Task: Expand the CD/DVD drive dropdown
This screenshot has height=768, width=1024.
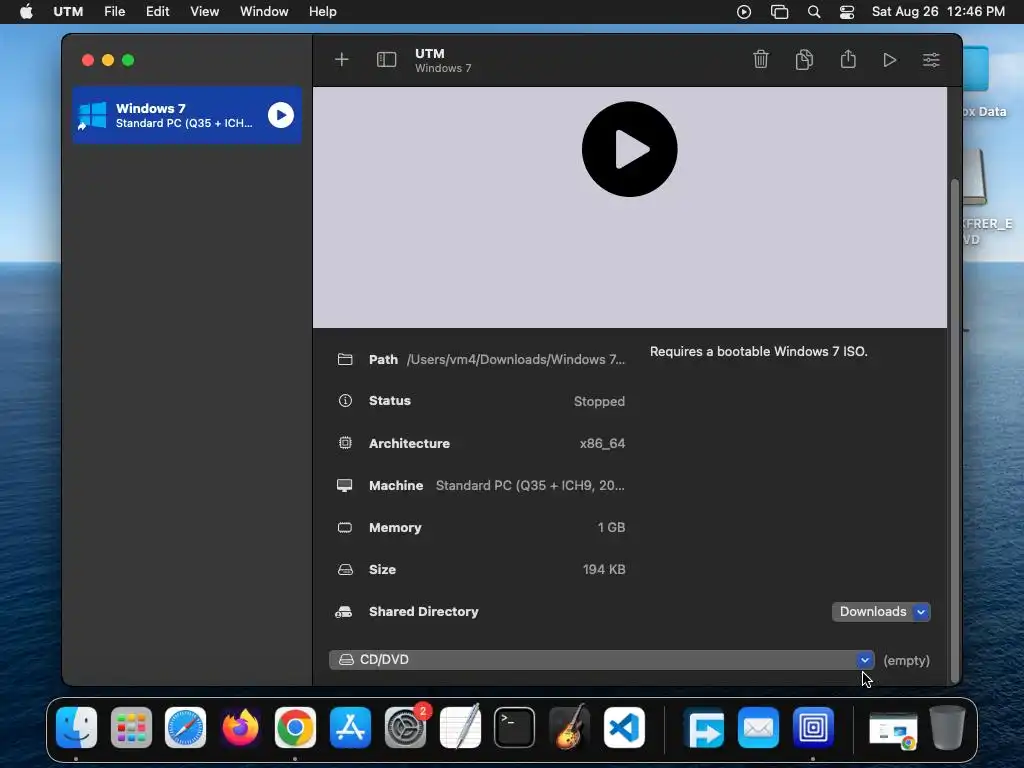Action: (601, 660)
